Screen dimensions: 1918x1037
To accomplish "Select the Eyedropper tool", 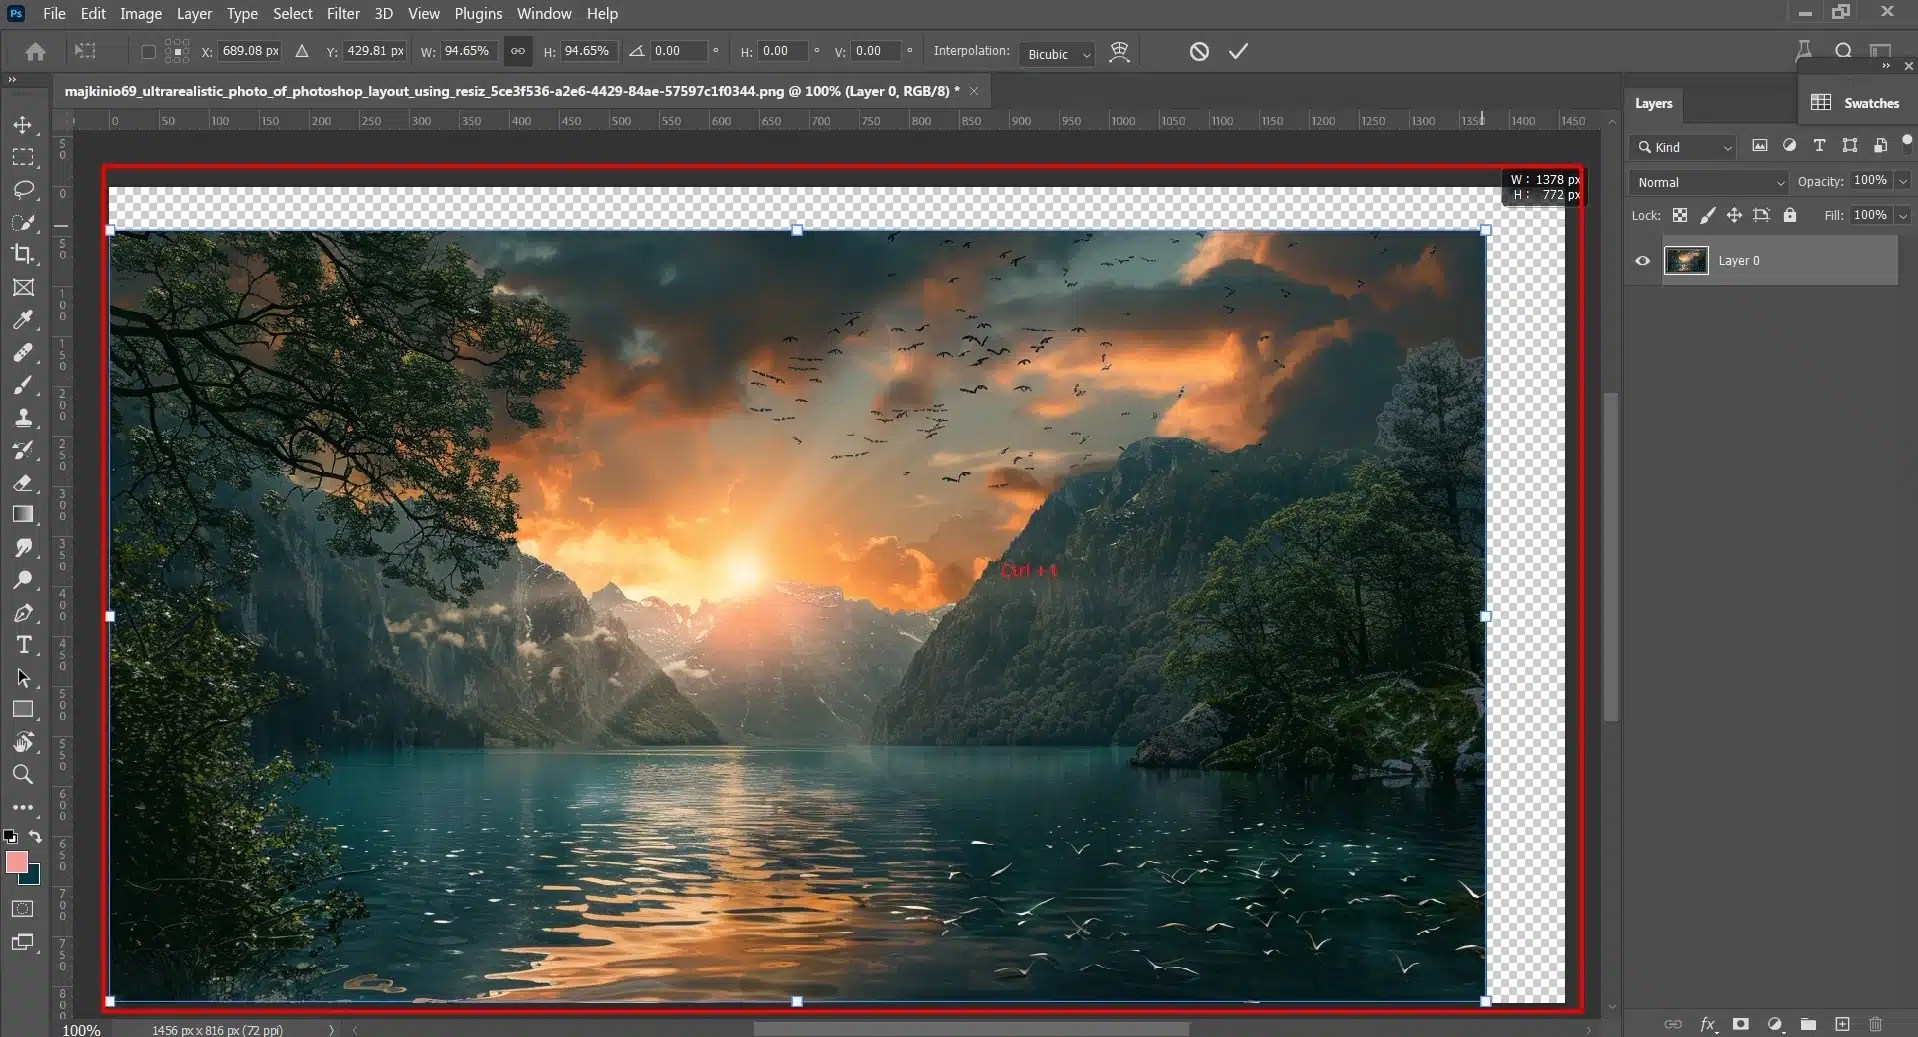I will (x=23, y=320).
